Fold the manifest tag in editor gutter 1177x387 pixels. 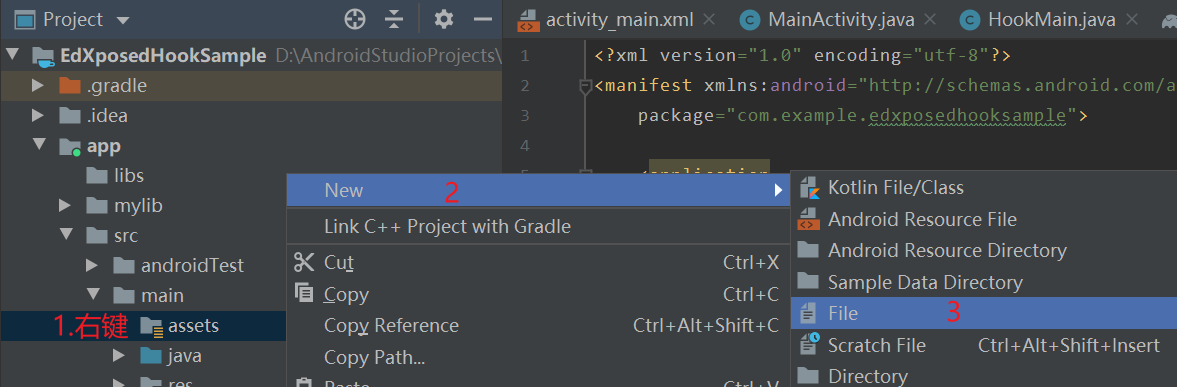[x=585, y=86]
